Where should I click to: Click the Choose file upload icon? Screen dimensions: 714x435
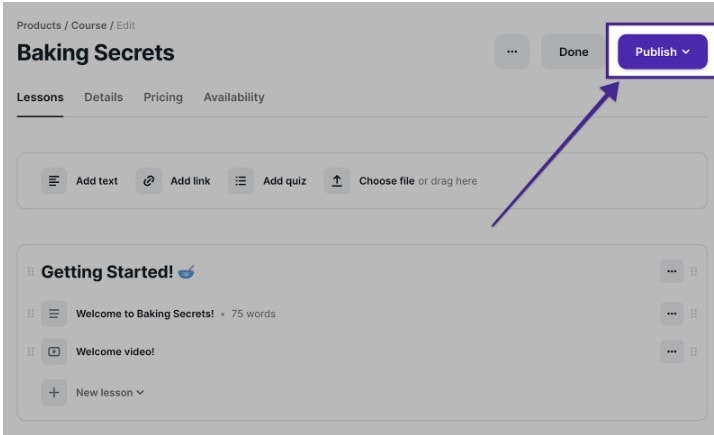[x=337, y=181]
